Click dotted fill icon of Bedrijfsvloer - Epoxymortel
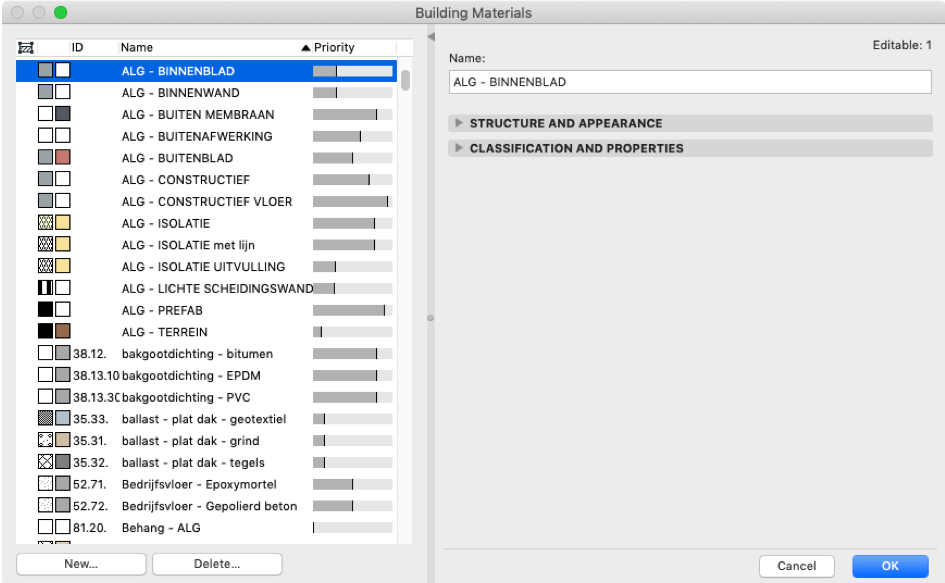 click(x=45, y=484)
